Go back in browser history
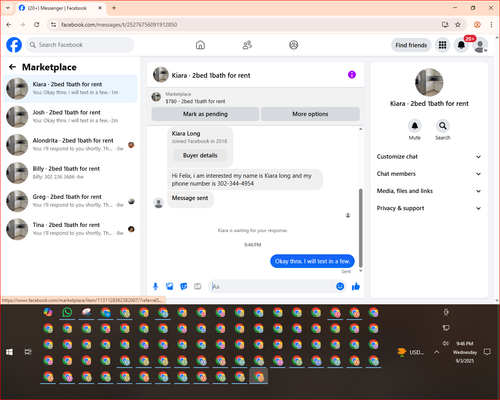Viewport: 500px width, 400px height. (9, 25)
